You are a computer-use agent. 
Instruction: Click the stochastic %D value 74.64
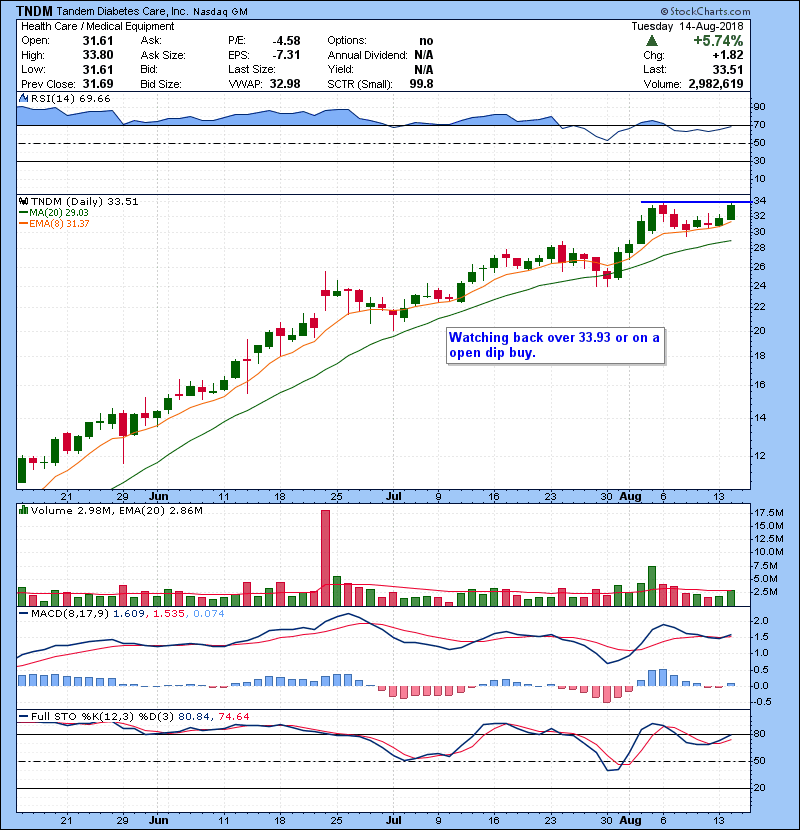click(233, 716)
